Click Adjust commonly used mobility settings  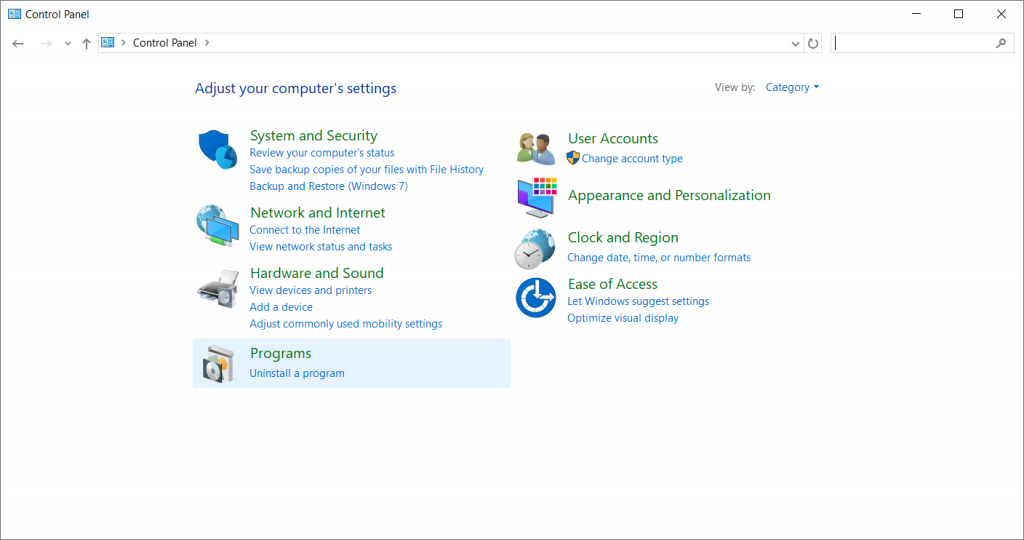click(x=345, y=324)
